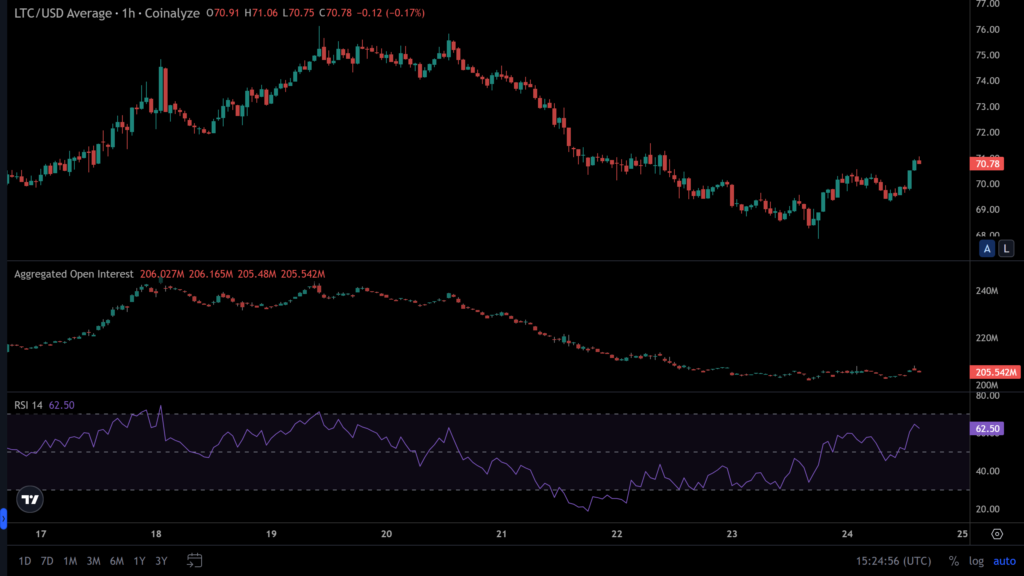1024x576 pixels.
Task: Show the 1Y time range
Action: pos(140,561)
